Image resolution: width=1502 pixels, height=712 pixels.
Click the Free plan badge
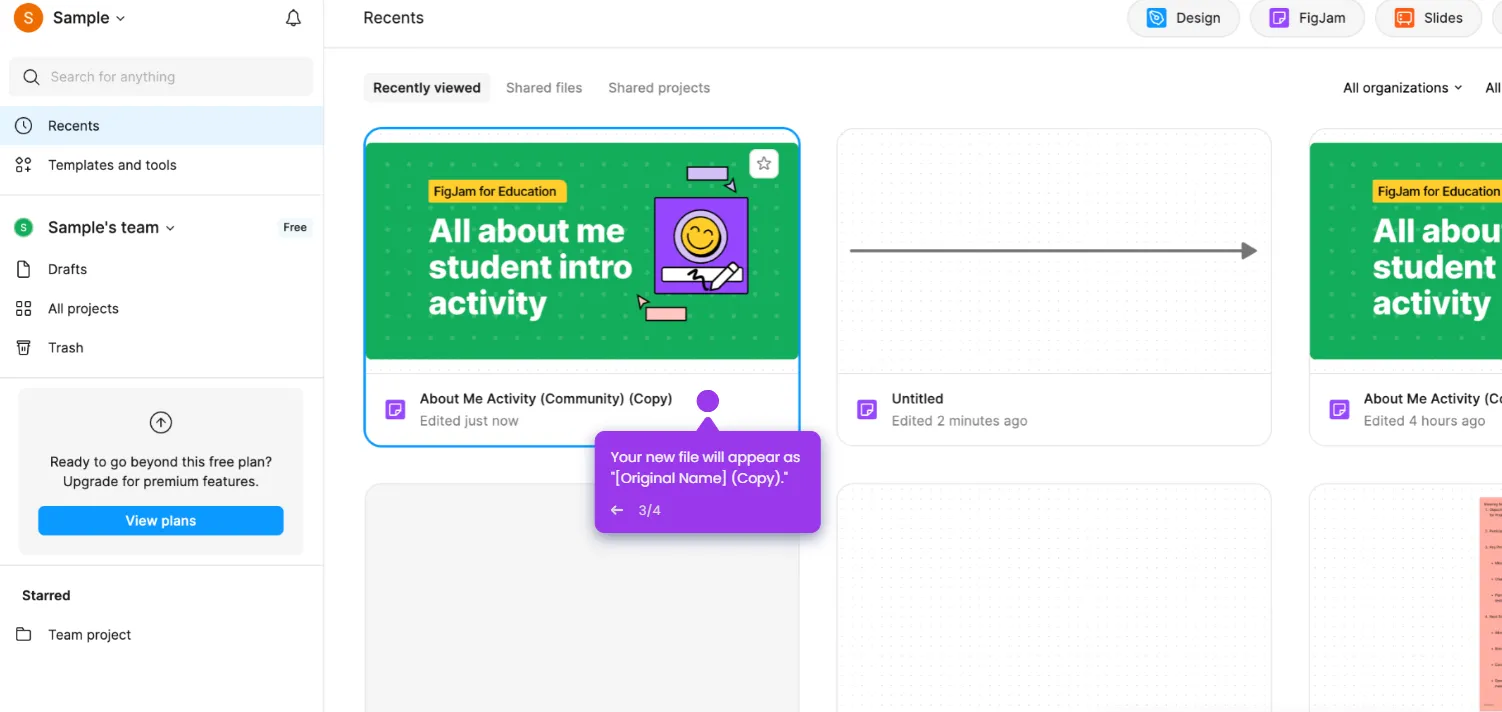295,228
